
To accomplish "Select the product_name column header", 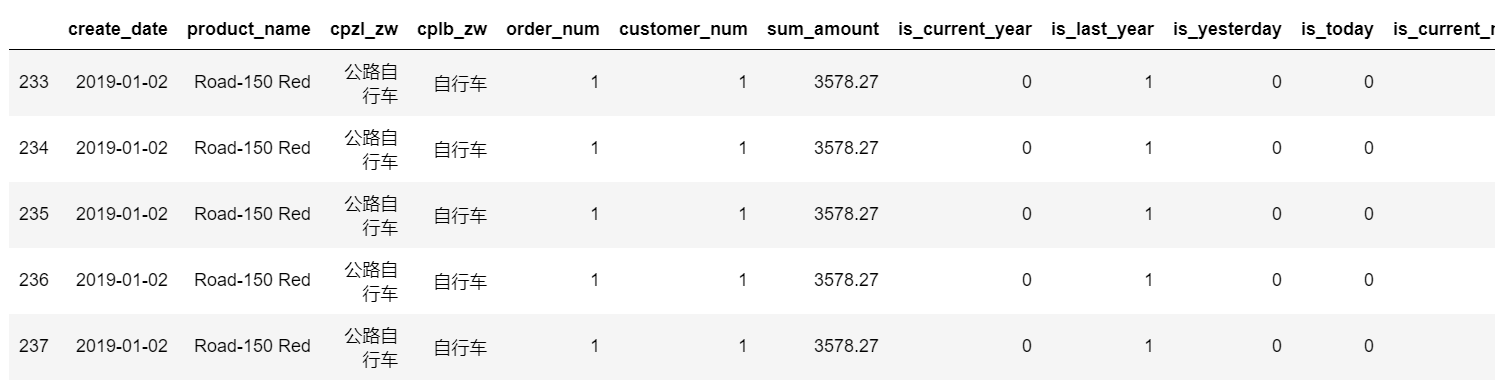I will pos(249,29).
